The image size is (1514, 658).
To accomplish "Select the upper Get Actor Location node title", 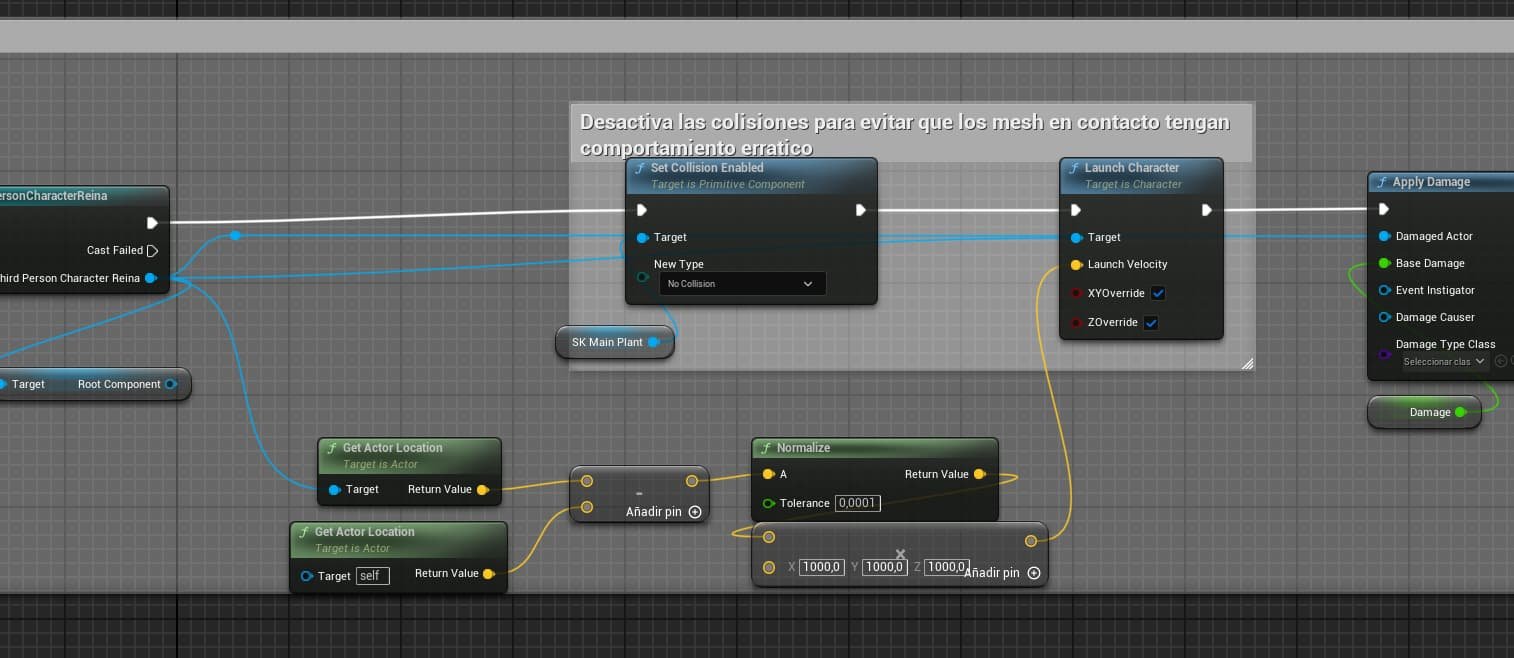I will 392,448.
